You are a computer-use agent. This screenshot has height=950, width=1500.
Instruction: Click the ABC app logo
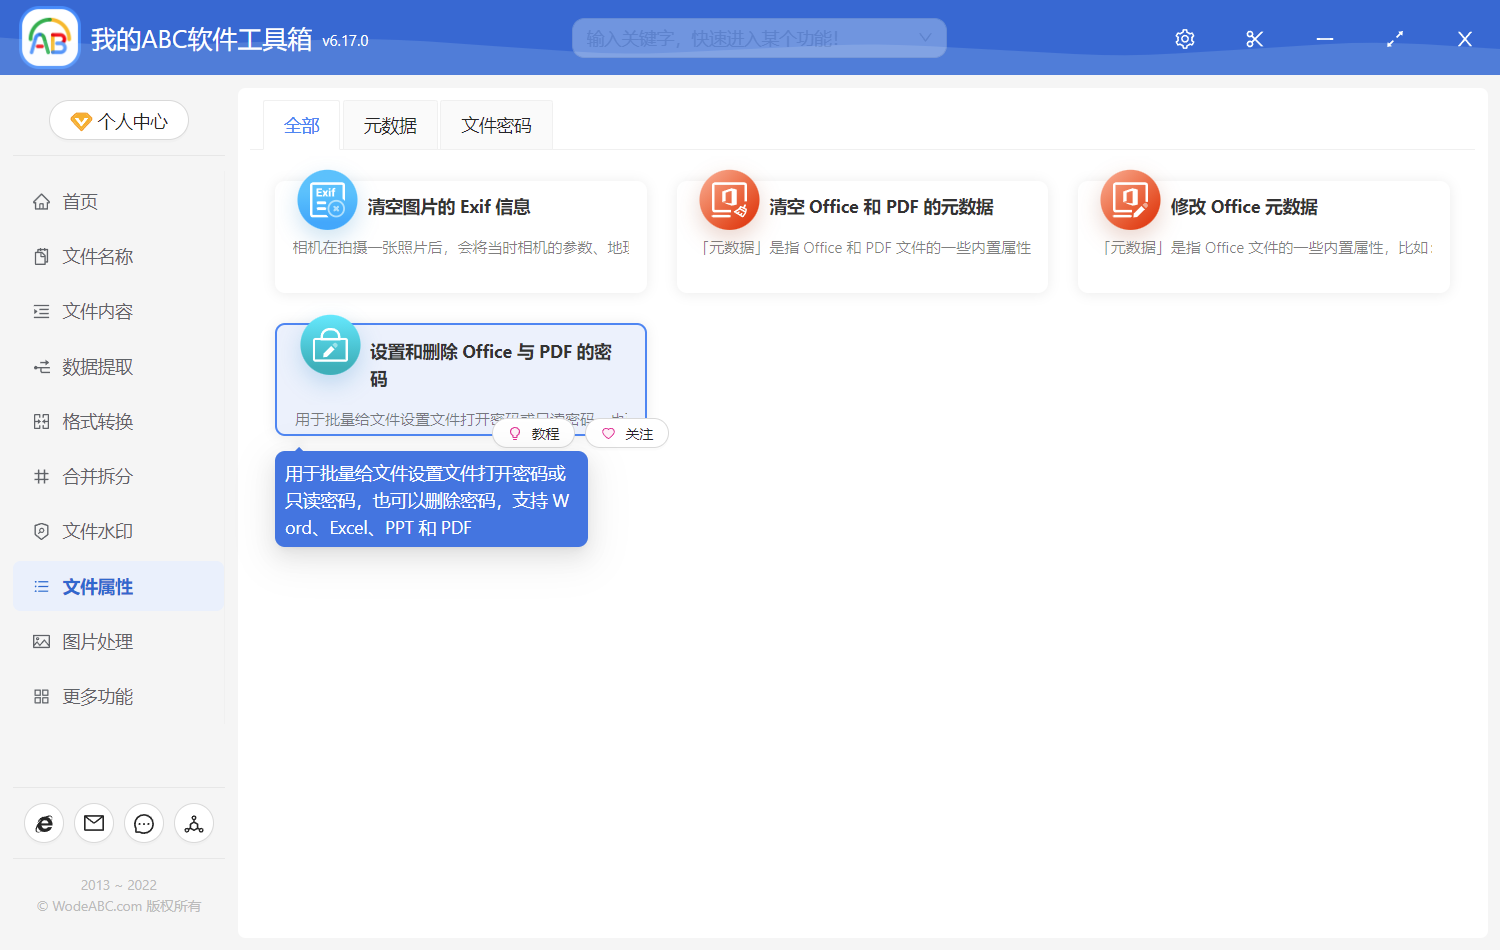[x=49, y=37]
